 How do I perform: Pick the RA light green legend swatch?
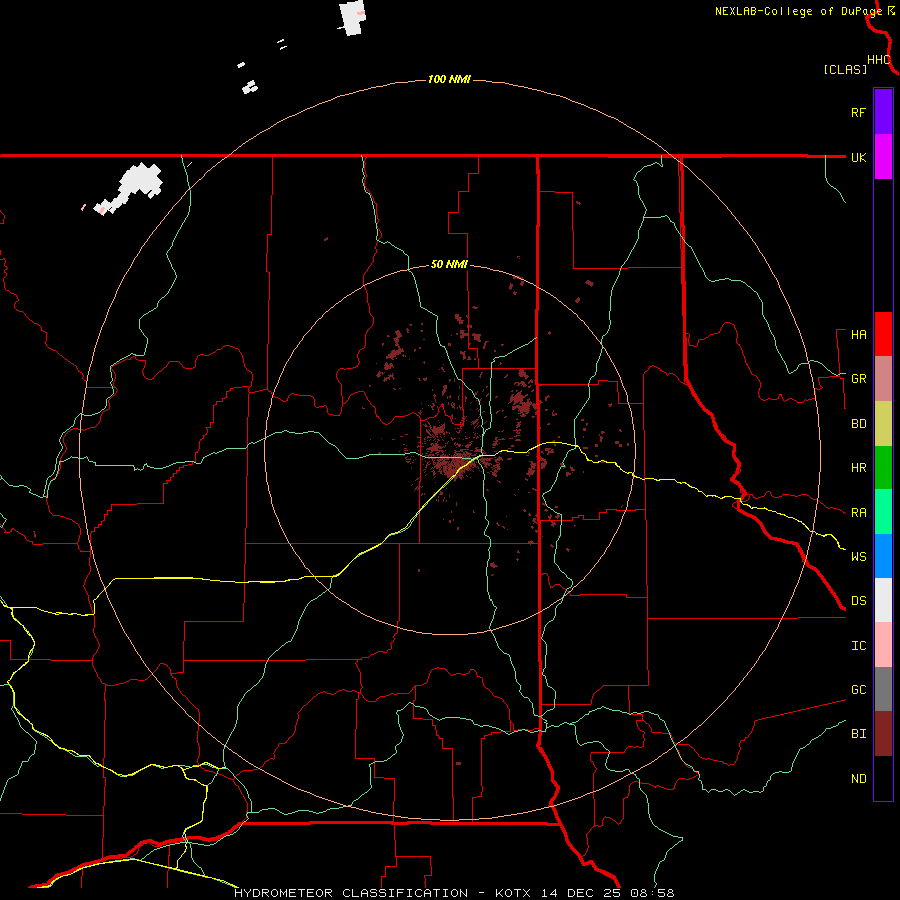tap(883, 512)
